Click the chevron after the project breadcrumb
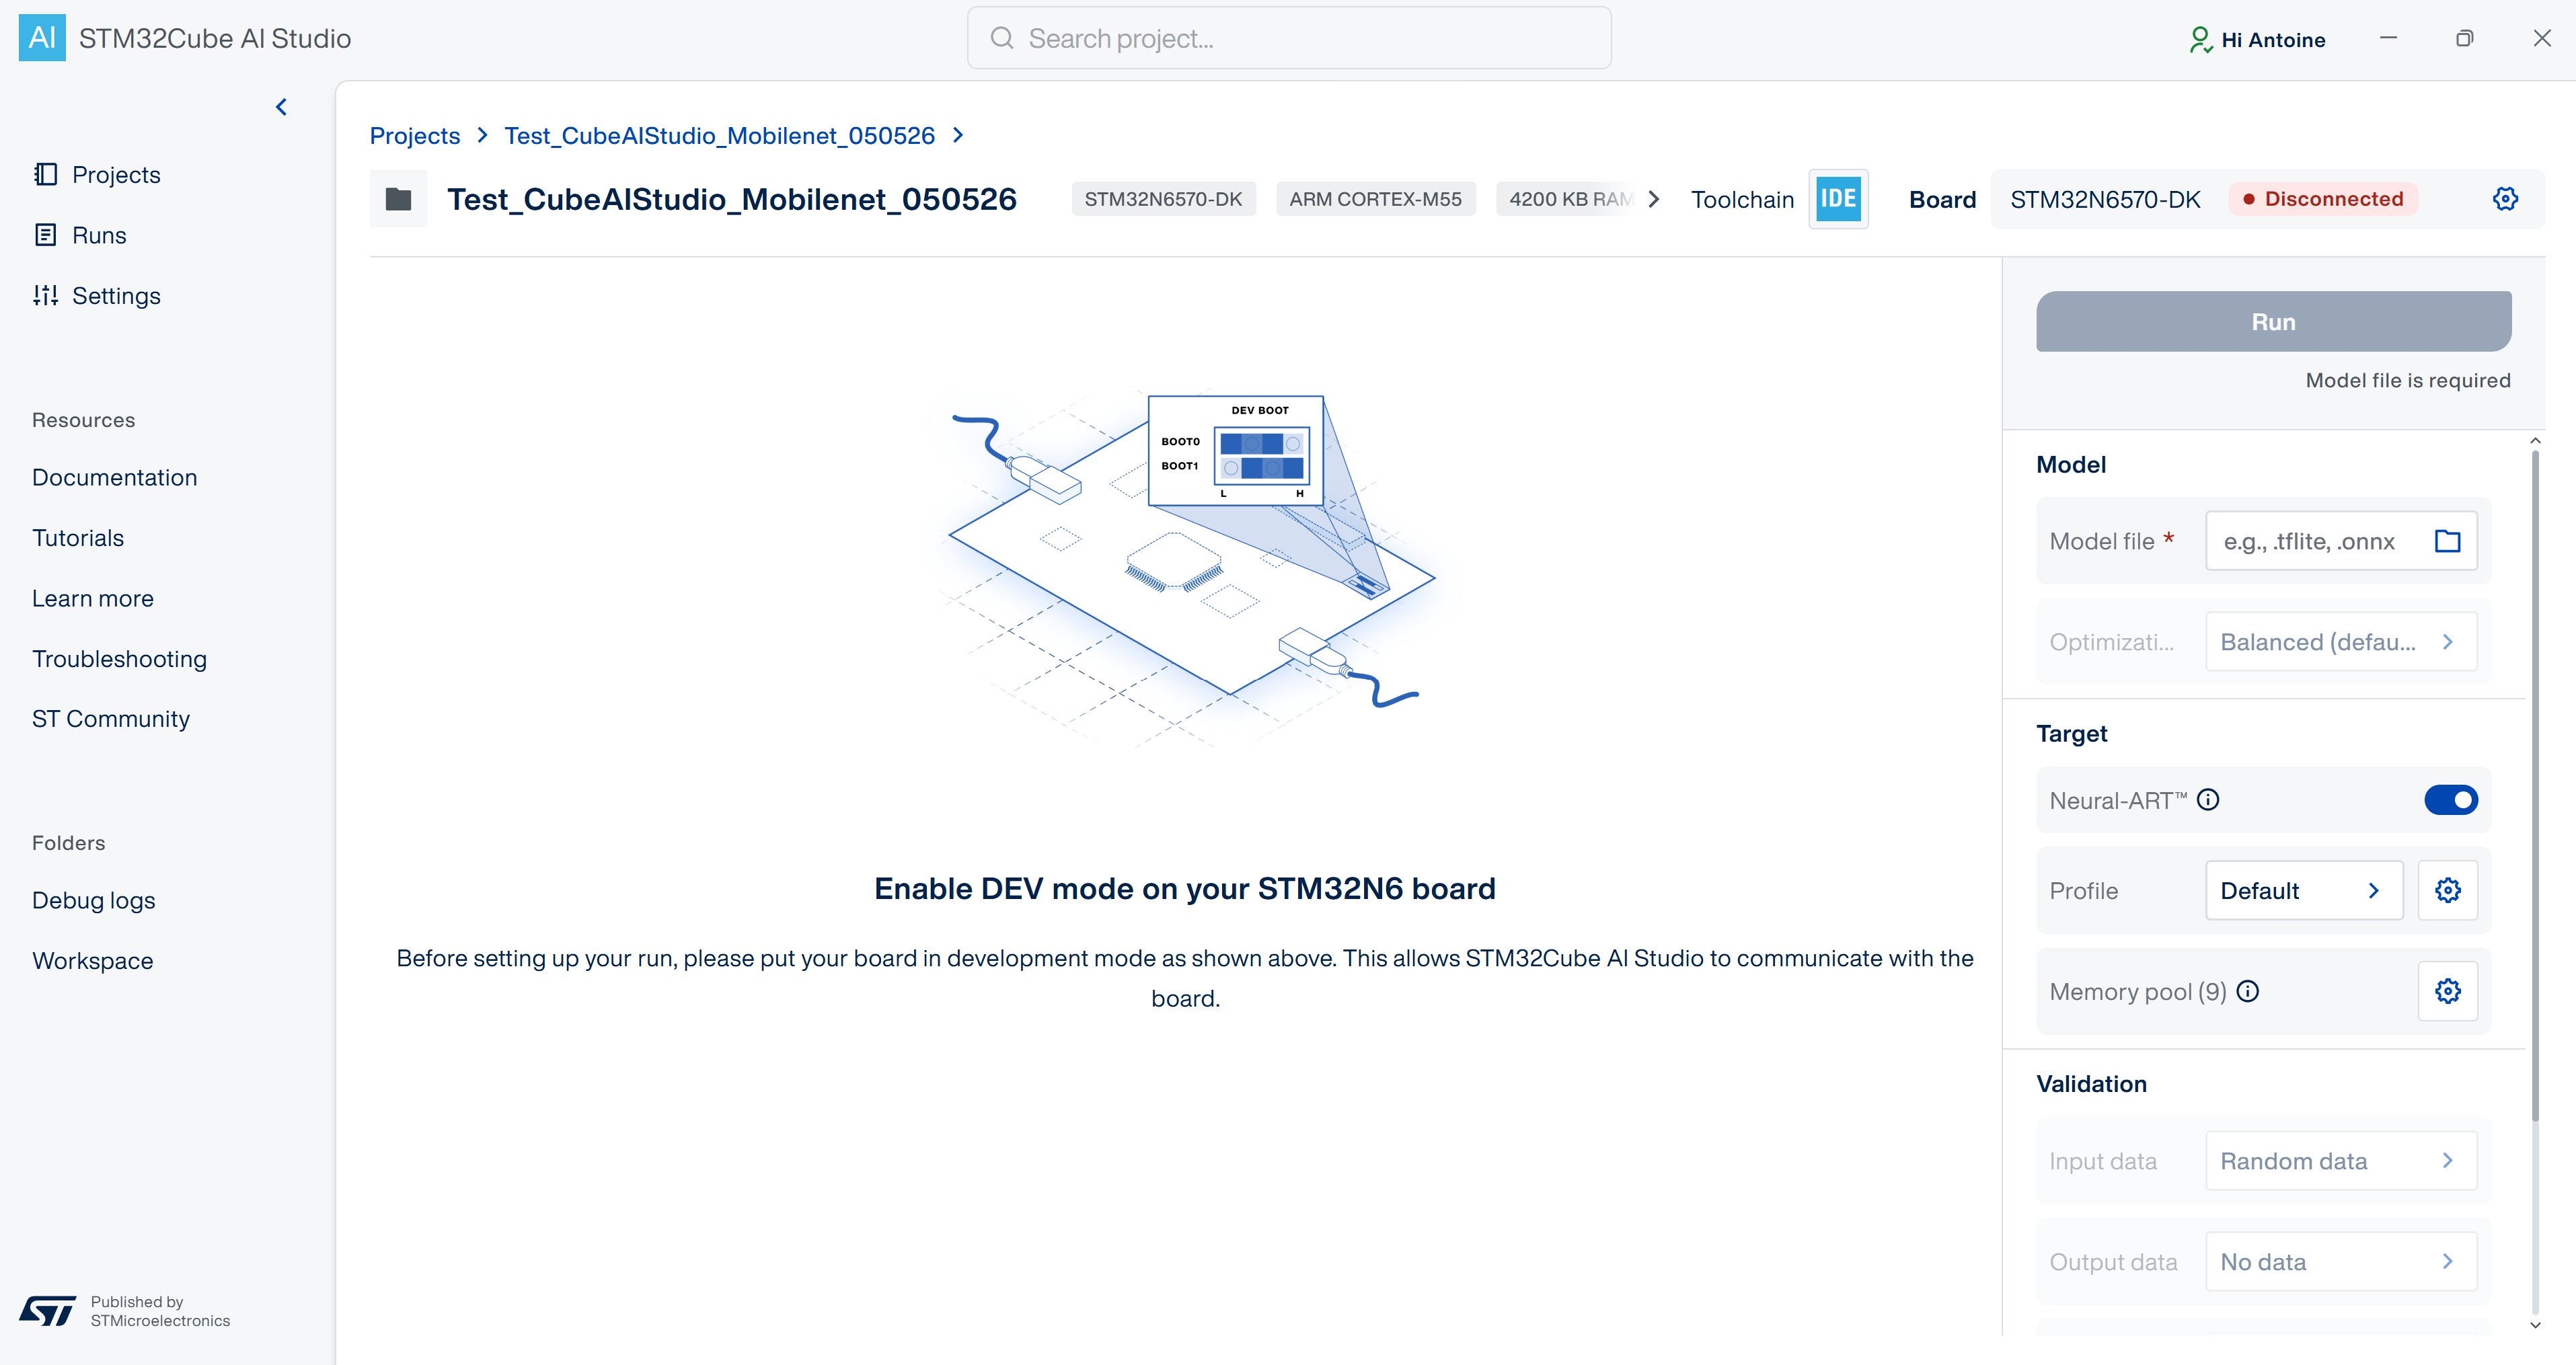This screenshot has height=1365, width=2576. 958,135
